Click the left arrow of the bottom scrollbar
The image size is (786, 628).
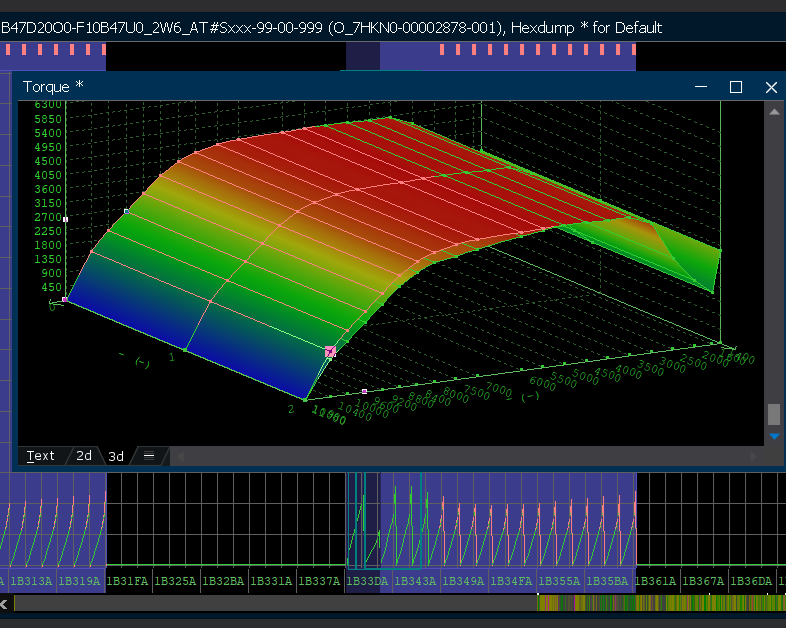5,603
